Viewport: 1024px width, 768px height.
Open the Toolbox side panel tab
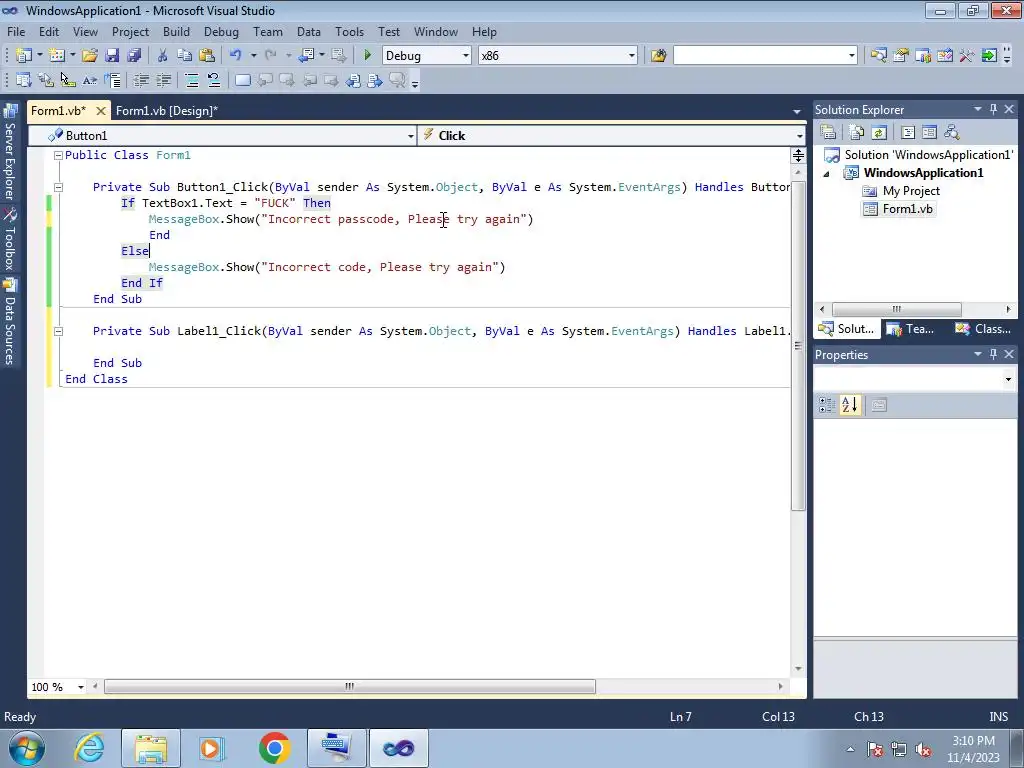point(10,240)
